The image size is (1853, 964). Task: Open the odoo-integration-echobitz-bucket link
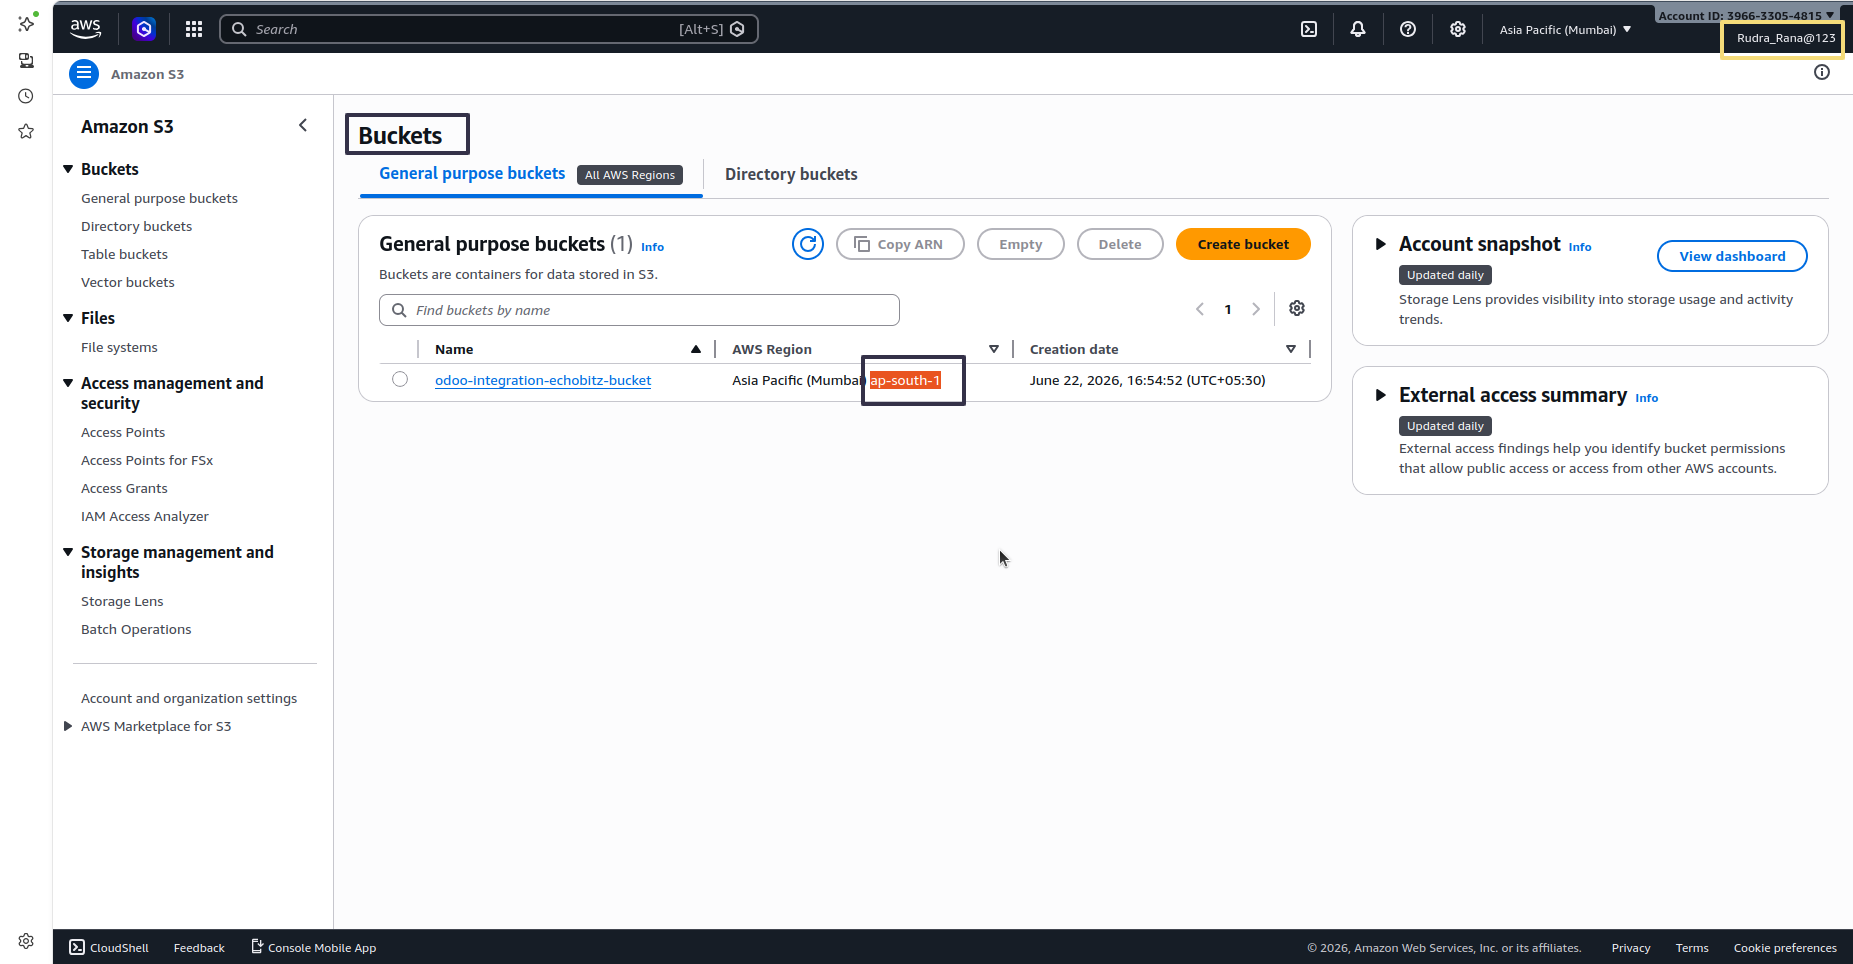tap(543, 380)
